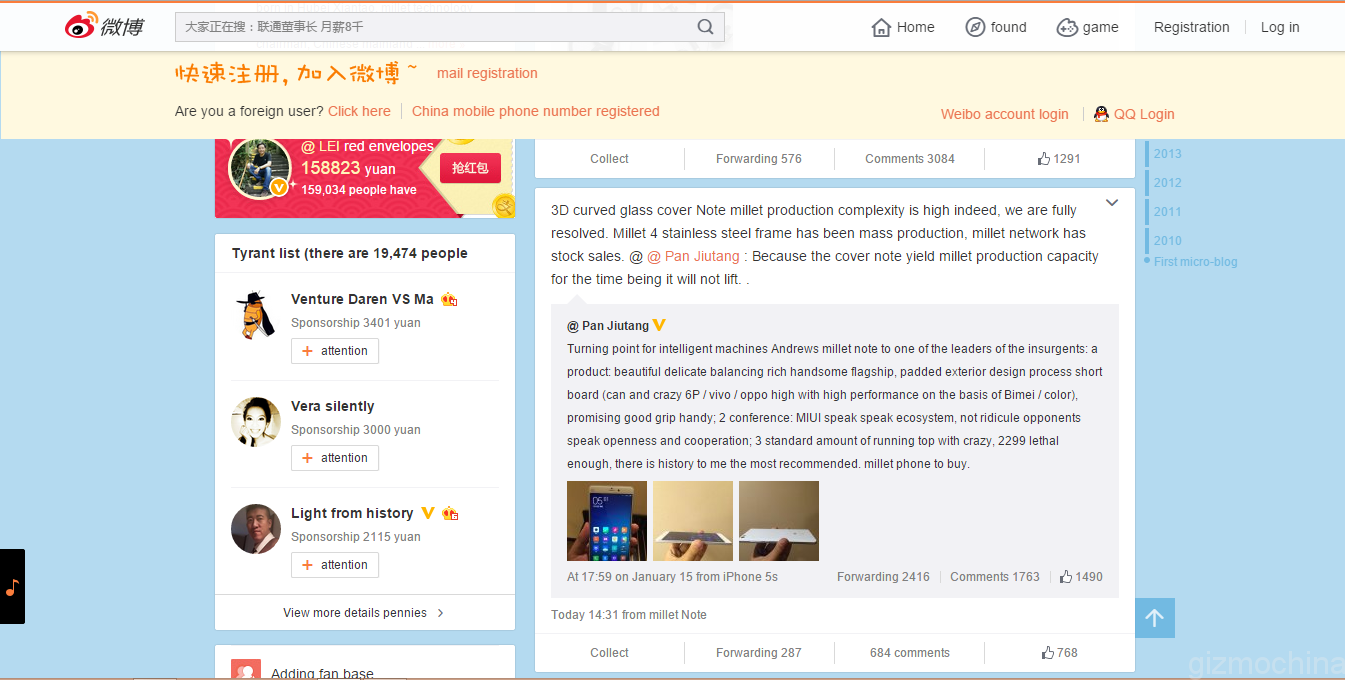The width and height of the screenshot is (1345, 680).
Task: Expand the post options chevron menu
Action: [x=1112, y=203]
